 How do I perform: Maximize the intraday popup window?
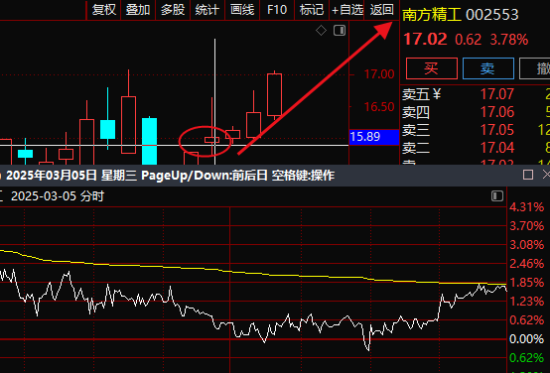pos(528,175)
